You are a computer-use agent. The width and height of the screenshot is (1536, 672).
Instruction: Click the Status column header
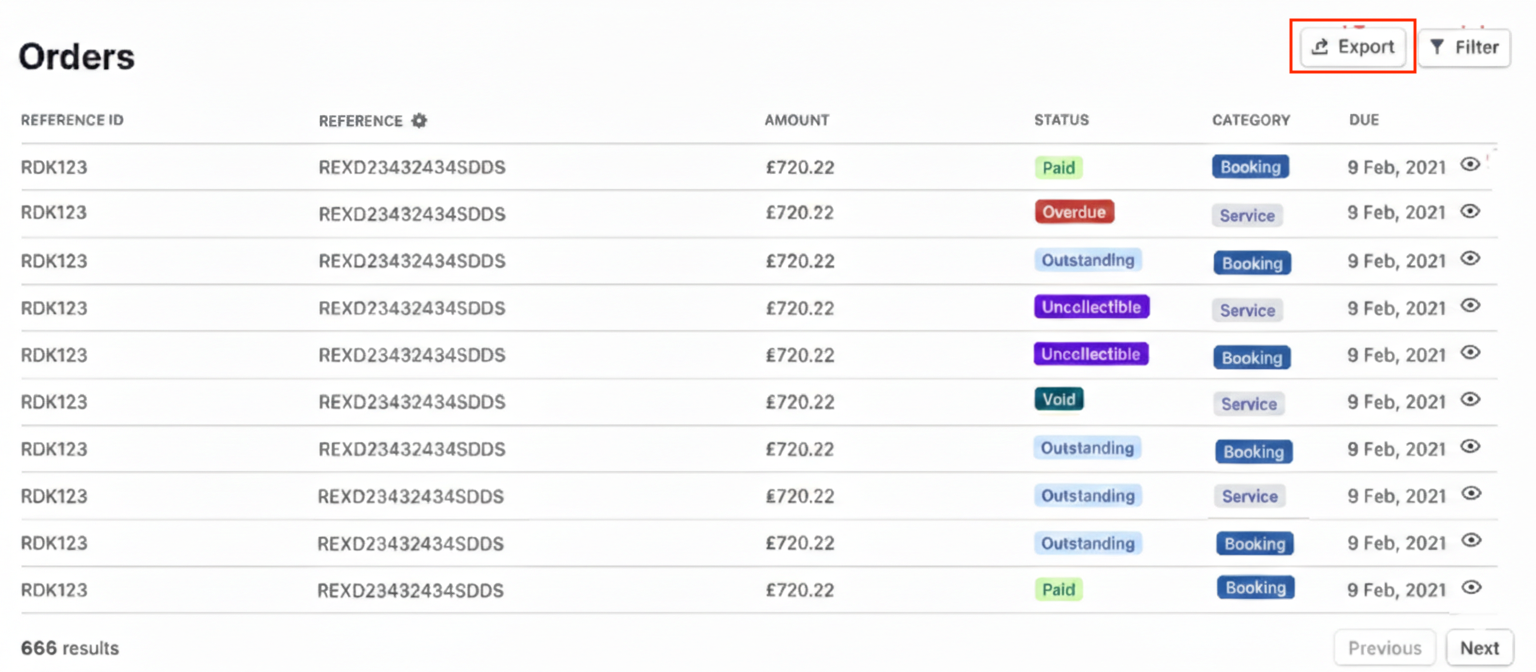point(1061,120)
